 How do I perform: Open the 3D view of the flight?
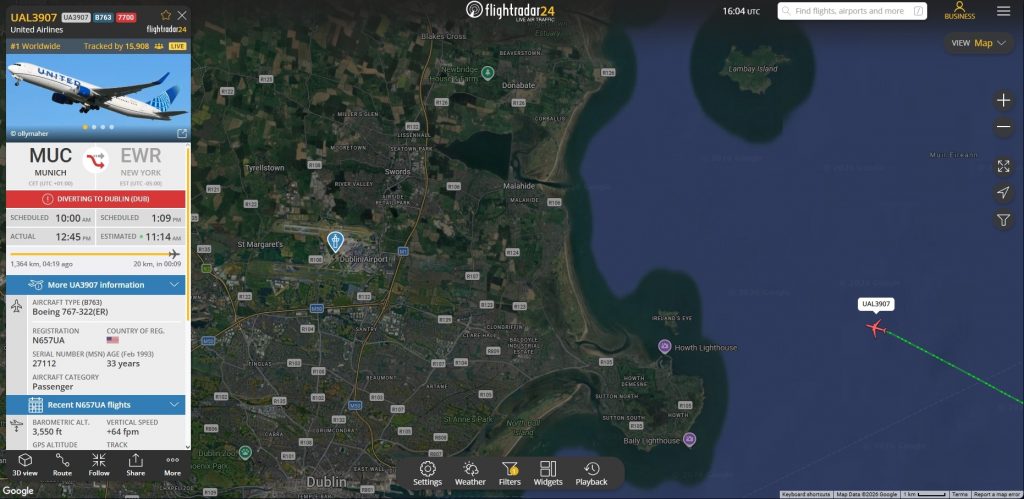coord(25,464)
